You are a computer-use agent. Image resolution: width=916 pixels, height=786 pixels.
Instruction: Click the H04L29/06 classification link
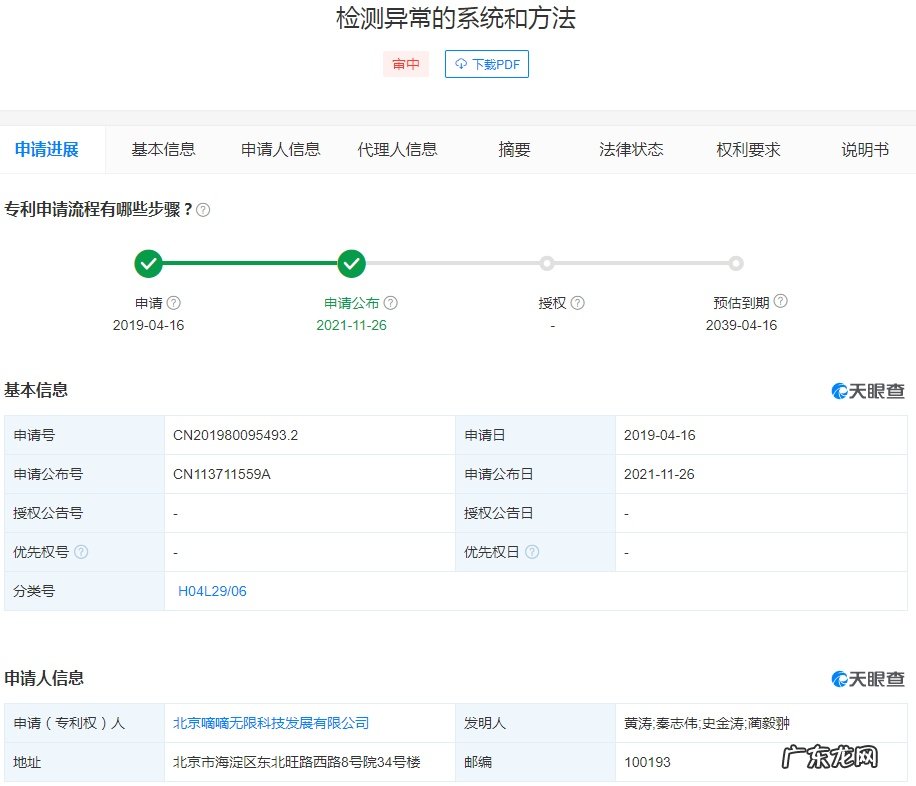pos(210,590)
